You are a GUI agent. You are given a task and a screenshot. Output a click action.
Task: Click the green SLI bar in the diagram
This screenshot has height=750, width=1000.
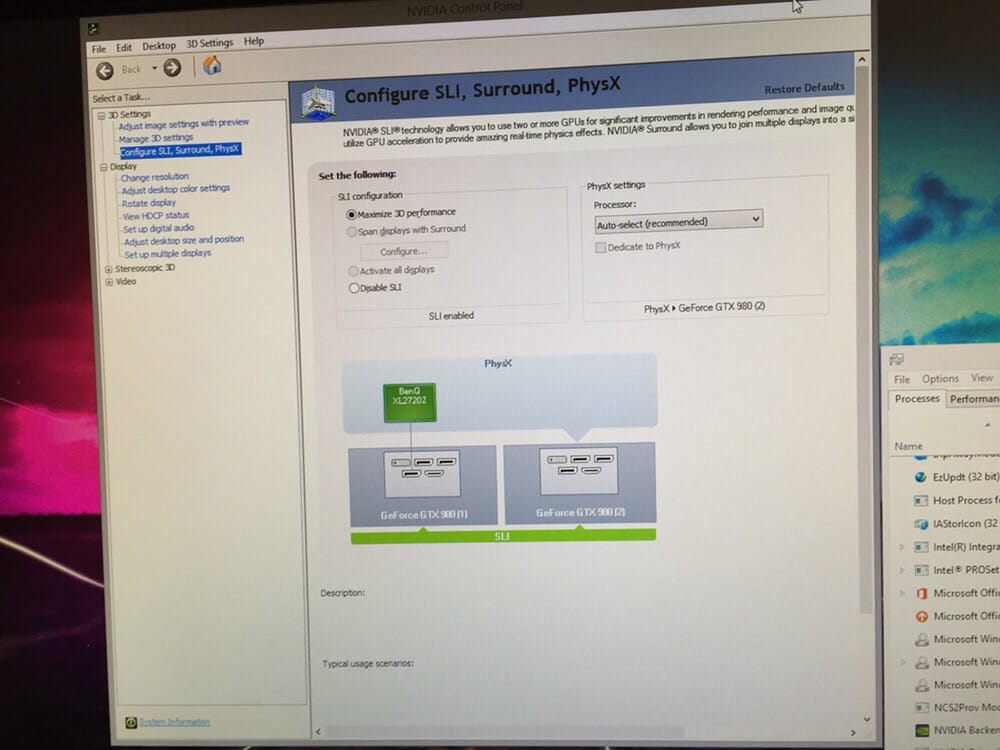pyautogui.click(x=503, y=536)
